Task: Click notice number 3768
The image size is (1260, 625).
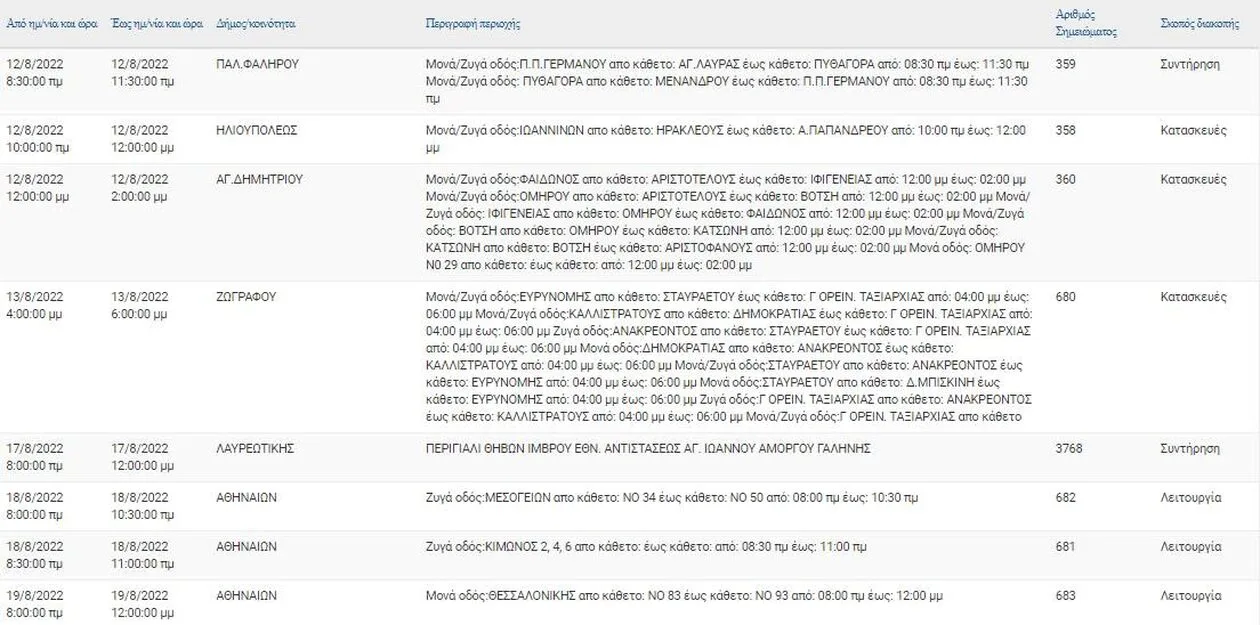Action: pos(1069,449)
